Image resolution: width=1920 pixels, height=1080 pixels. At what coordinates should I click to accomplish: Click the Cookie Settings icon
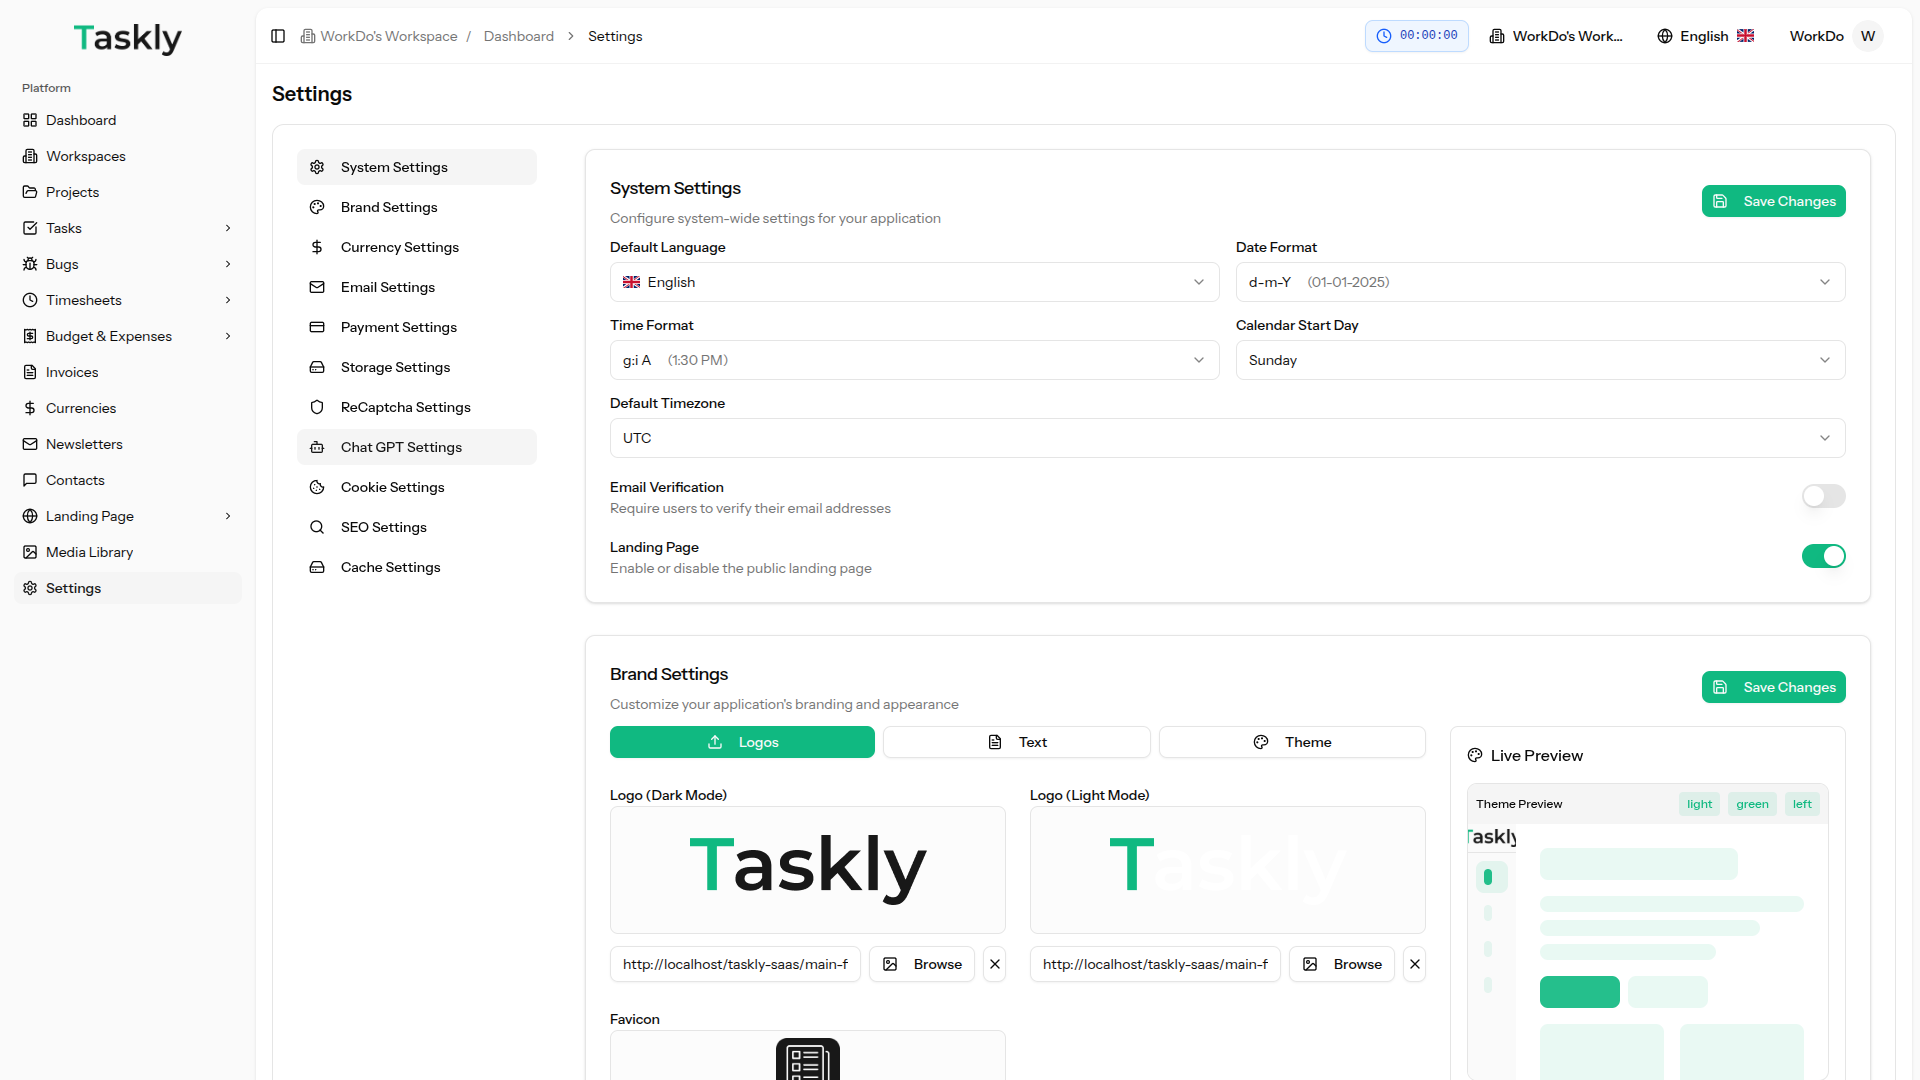tap(317, 487)
